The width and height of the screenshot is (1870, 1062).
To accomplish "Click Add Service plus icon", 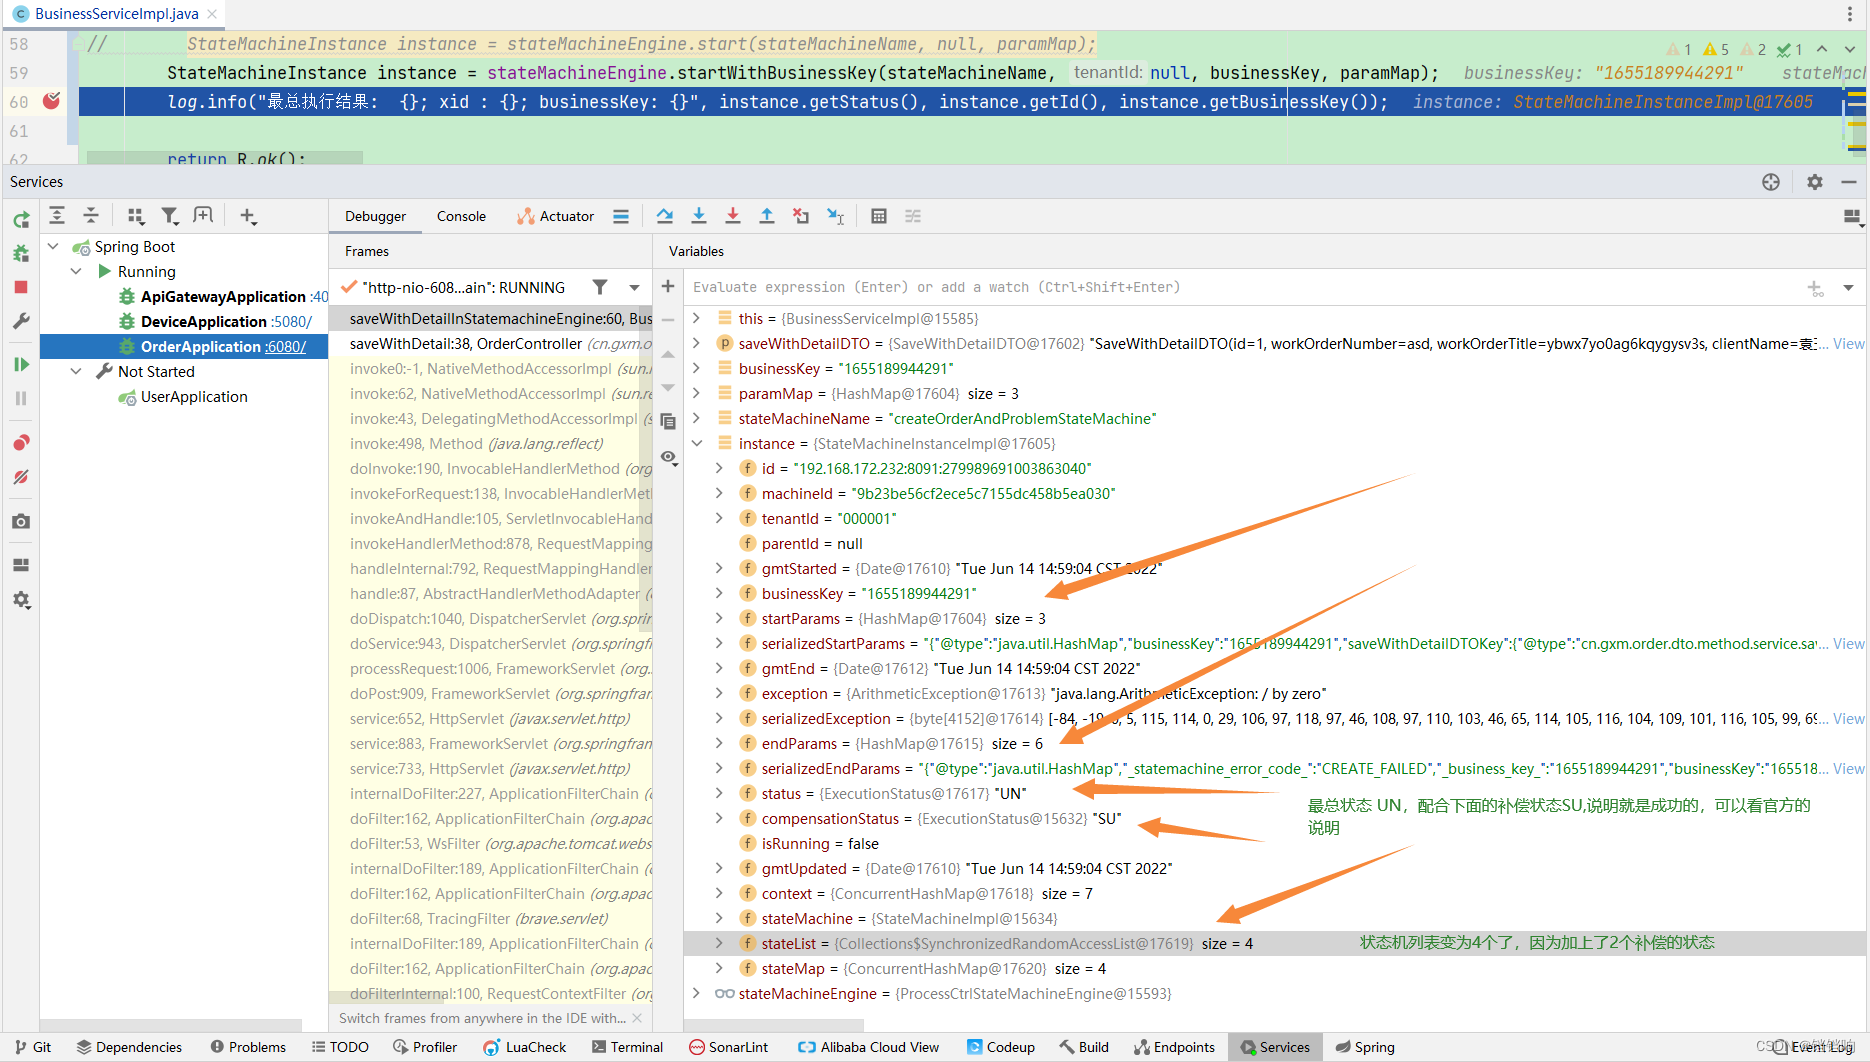I will click(x=248, y=216).
